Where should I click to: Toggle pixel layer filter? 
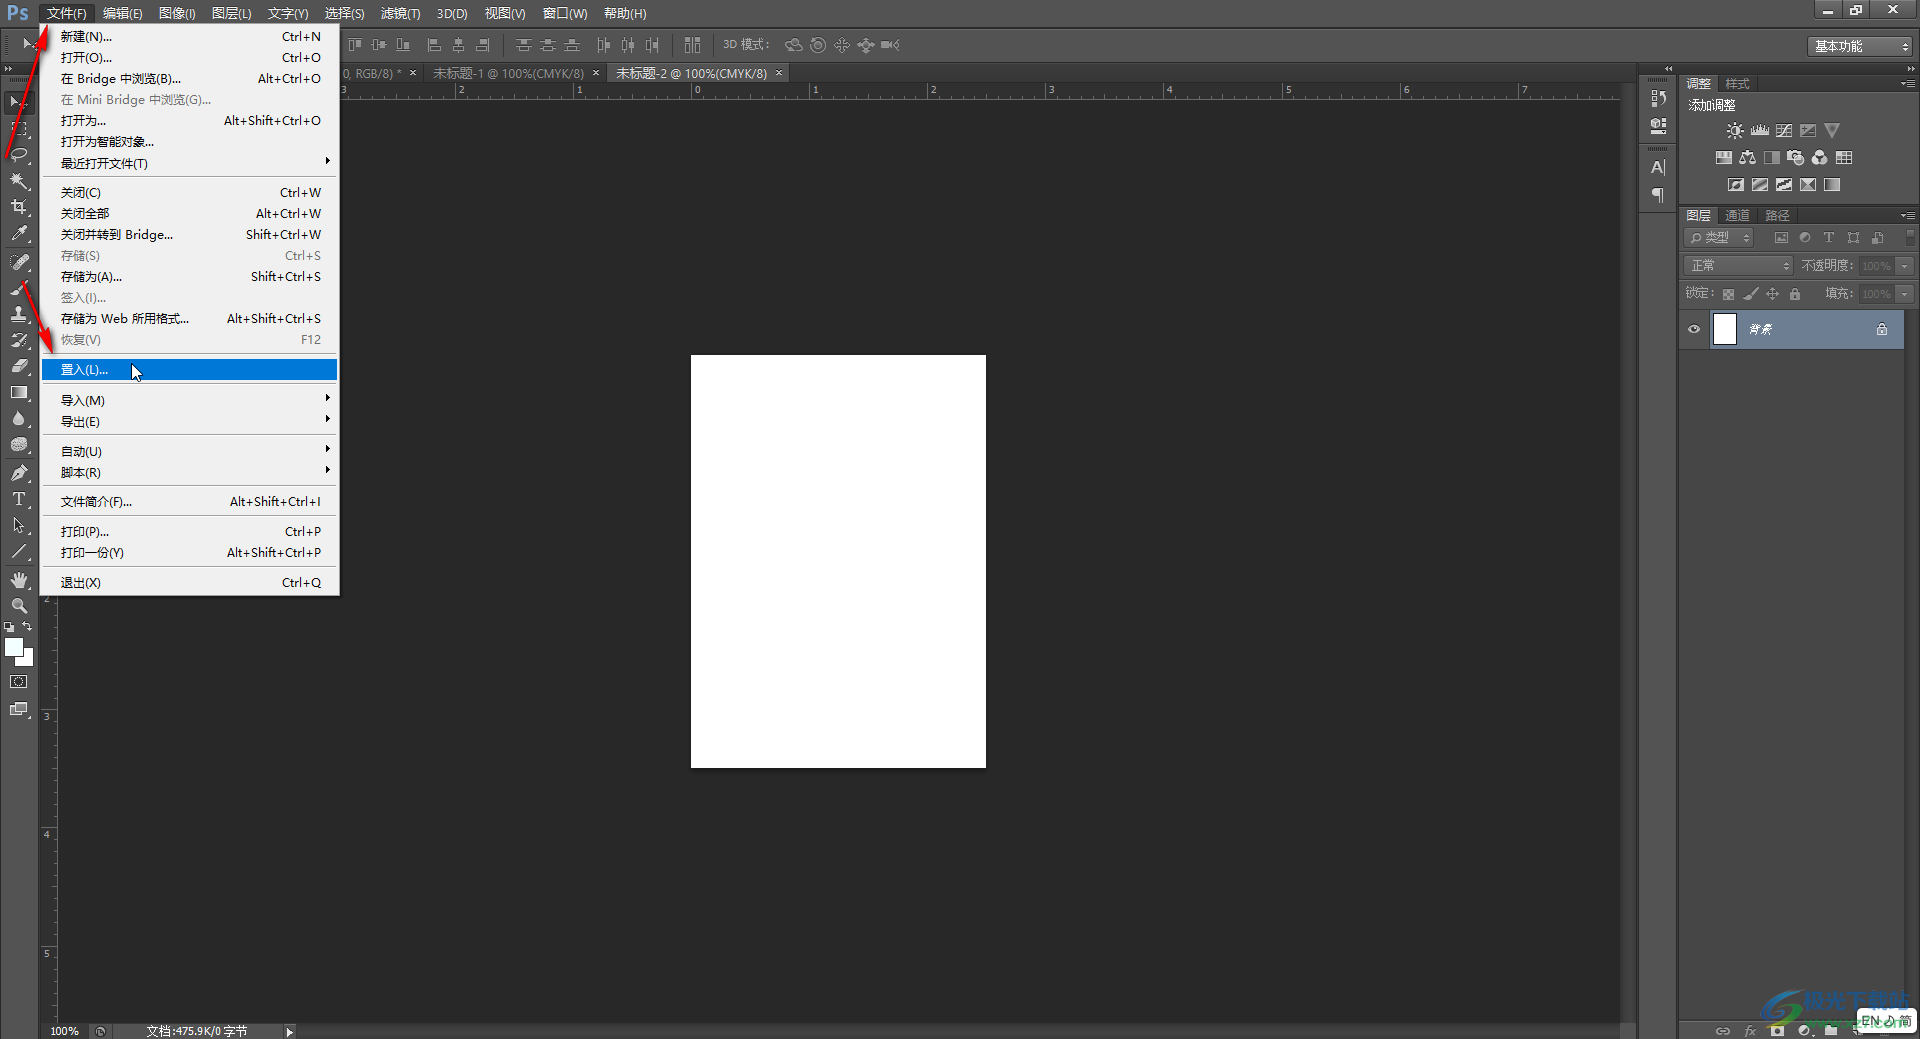tap(1781, 238)
